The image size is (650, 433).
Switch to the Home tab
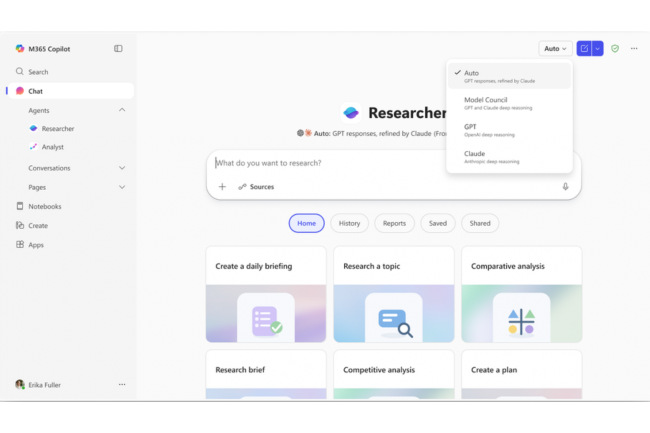(x=306, y=223)
